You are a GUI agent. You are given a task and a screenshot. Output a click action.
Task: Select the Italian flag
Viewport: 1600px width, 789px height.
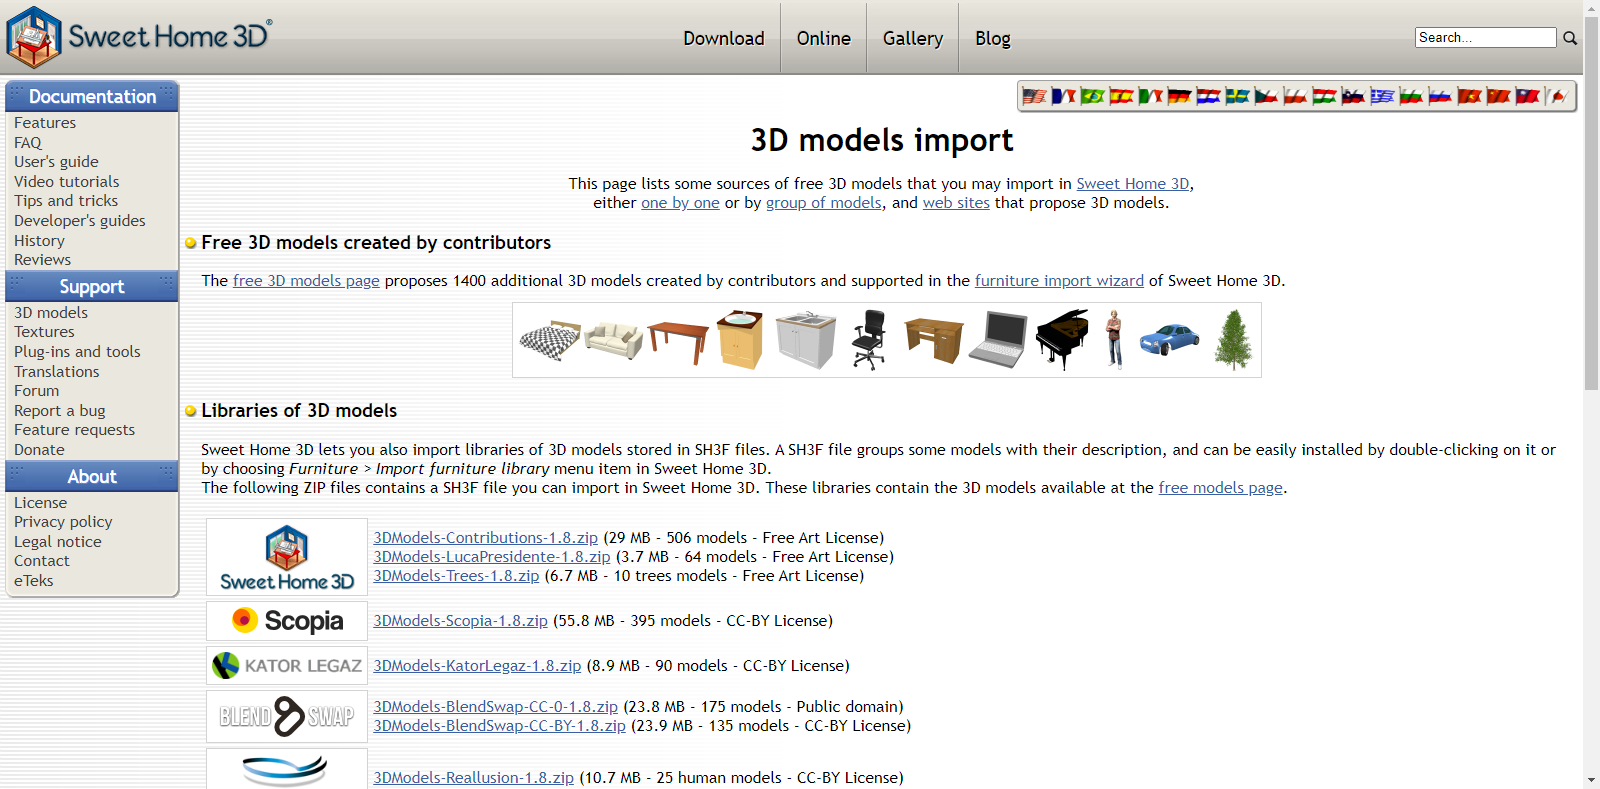point(1151,96)
